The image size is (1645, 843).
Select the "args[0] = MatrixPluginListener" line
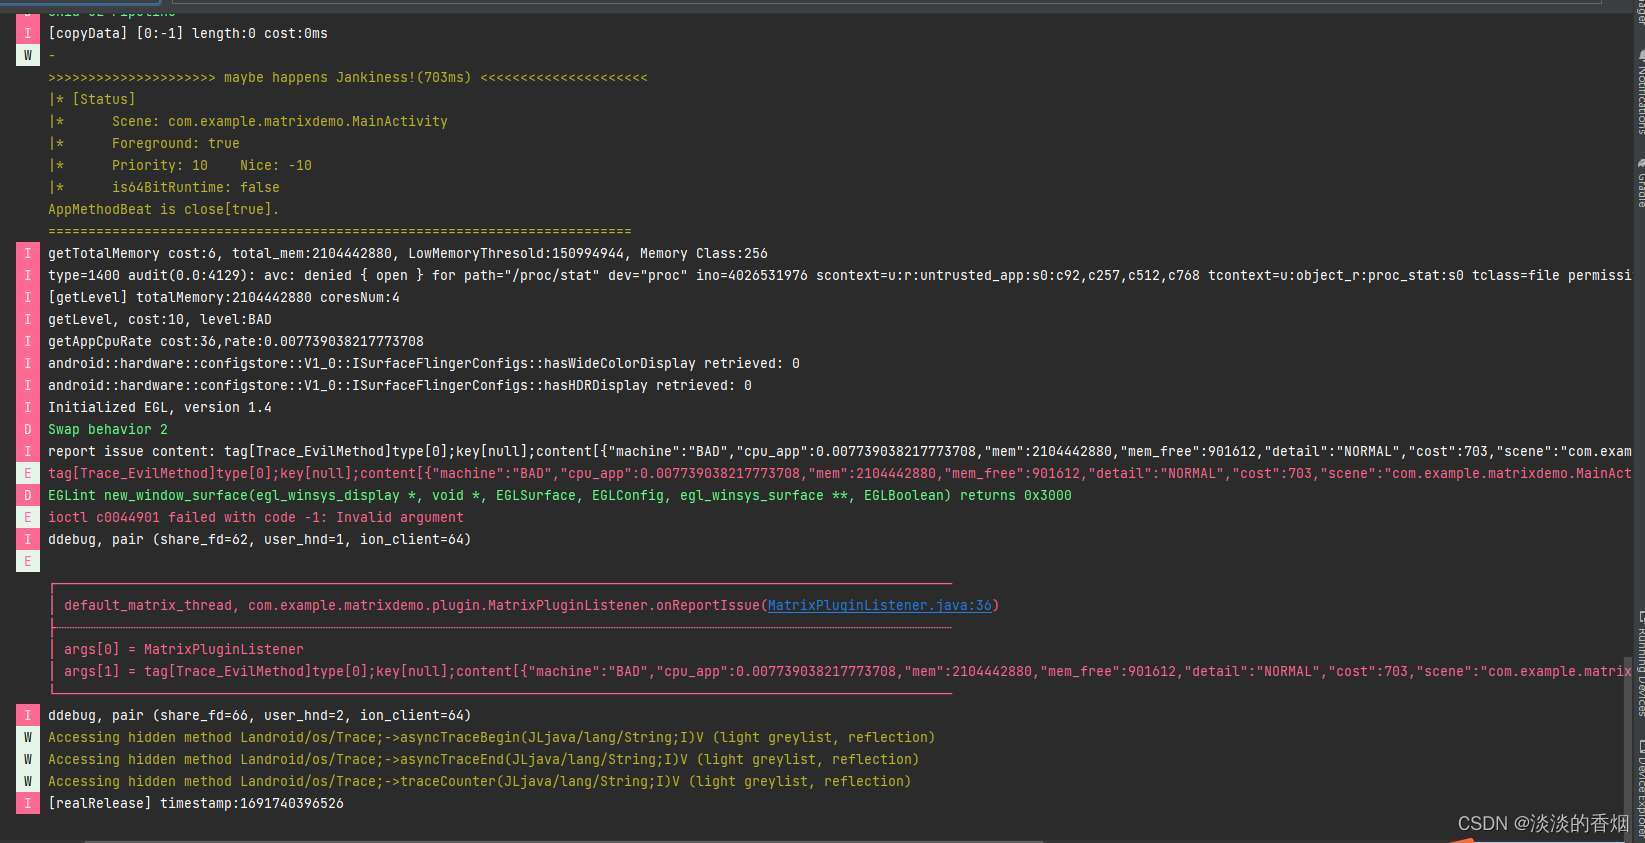pos(184,649)
